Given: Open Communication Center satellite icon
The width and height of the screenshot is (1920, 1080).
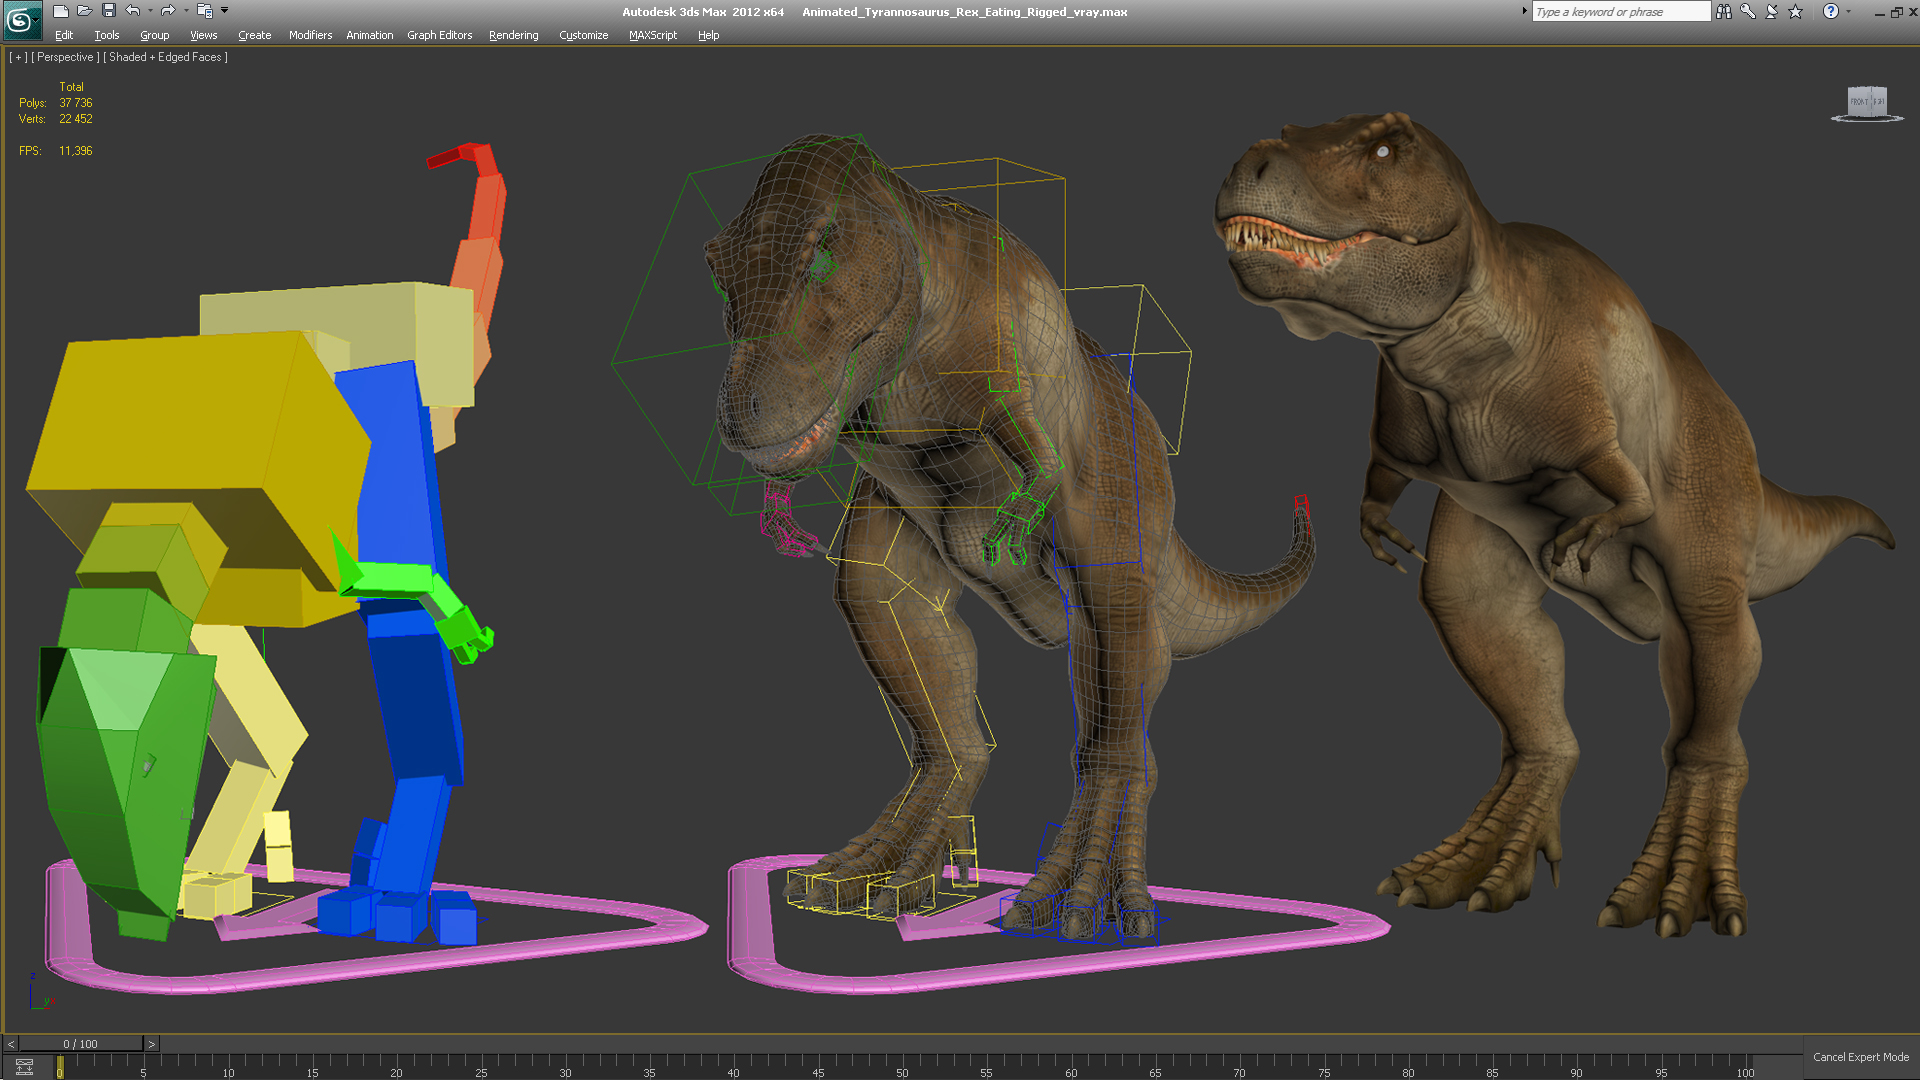Looking at the screenshot, I should point(1772,12).
